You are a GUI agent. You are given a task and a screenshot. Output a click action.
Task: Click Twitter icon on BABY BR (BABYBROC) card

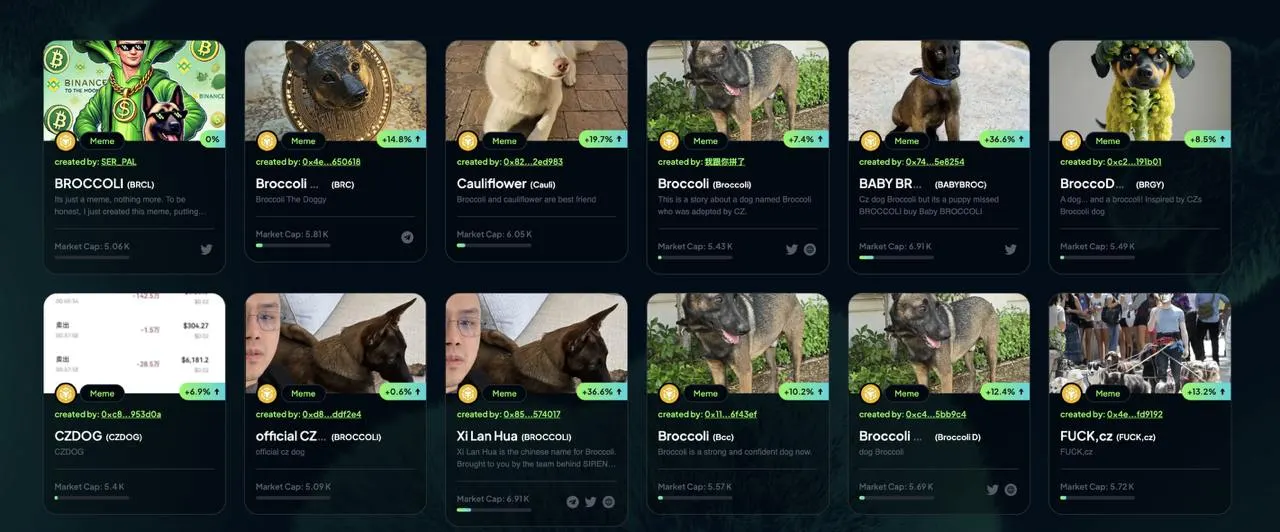pos(1011,250)
